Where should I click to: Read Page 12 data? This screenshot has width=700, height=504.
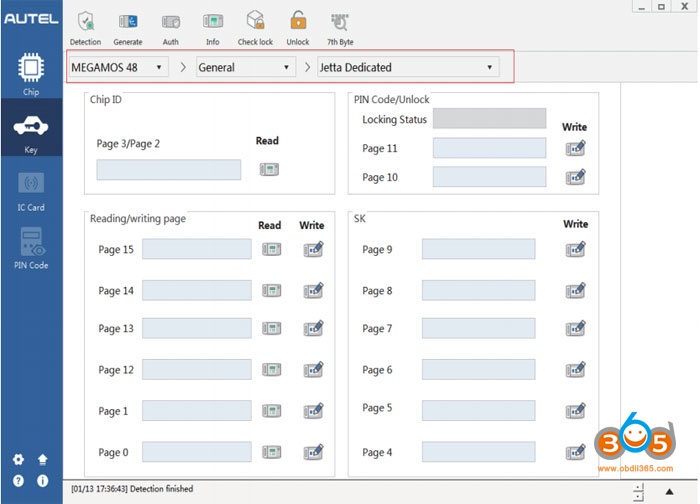271,370
